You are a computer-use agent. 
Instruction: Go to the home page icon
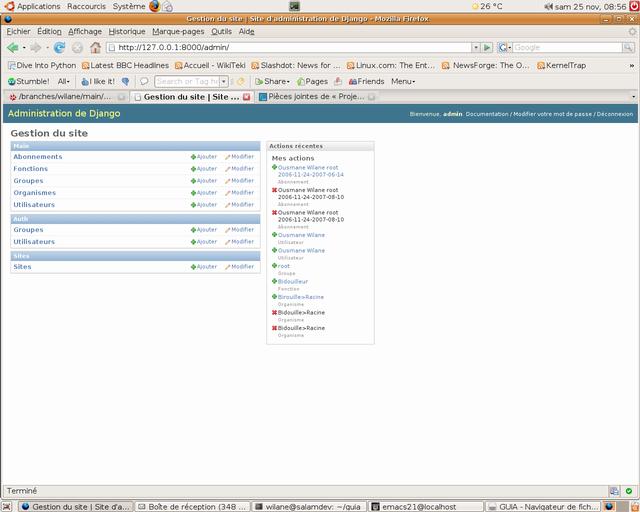tap(96, 48)
